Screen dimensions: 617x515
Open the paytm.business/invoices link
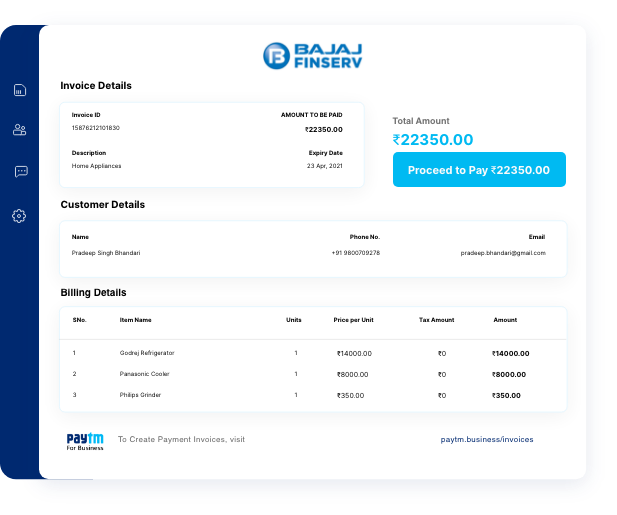[486, 439]
